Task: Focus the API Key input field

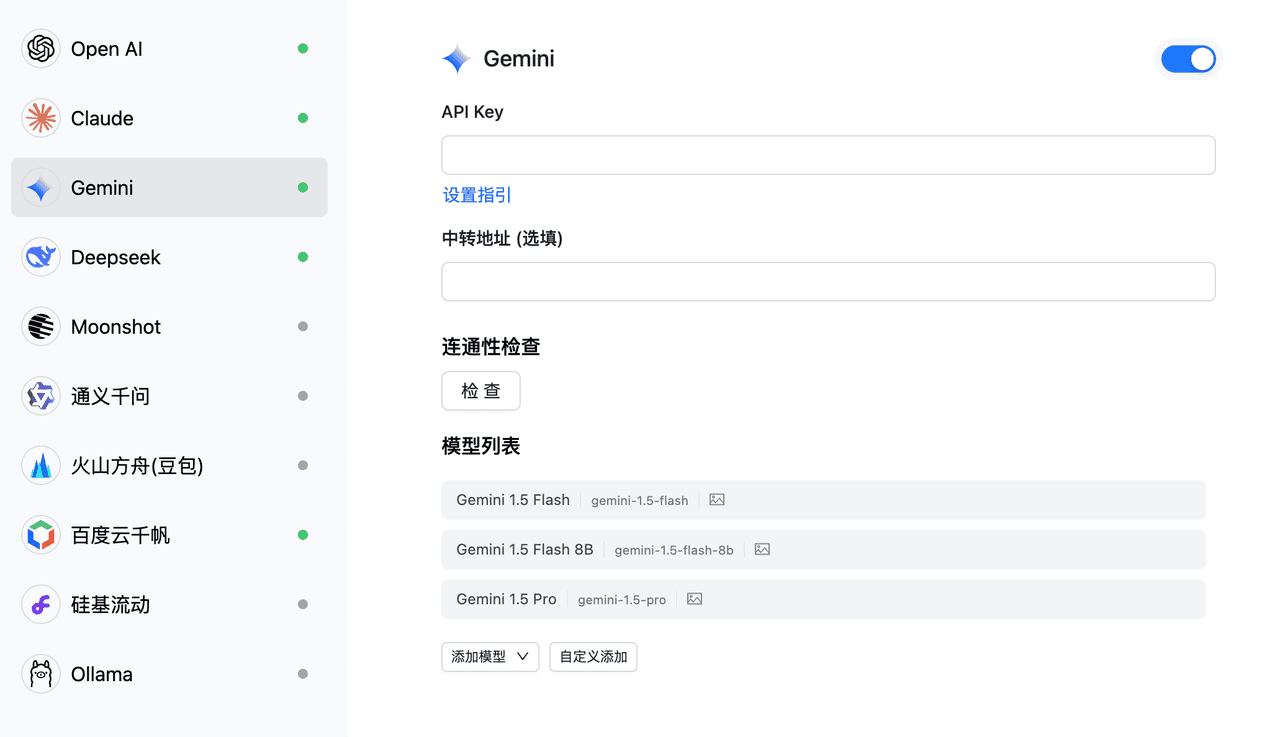Action: [x=828, y=155]
